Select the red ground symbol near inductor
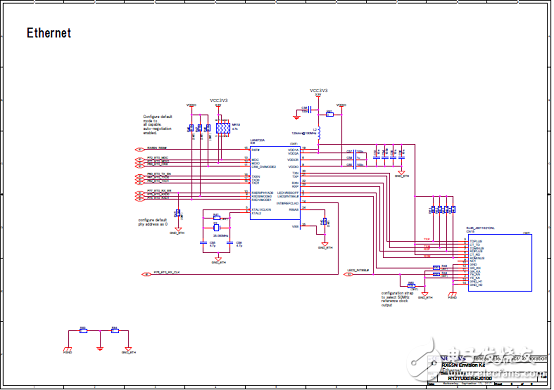Viewport: 554px width, 390px height. (296, 117)
